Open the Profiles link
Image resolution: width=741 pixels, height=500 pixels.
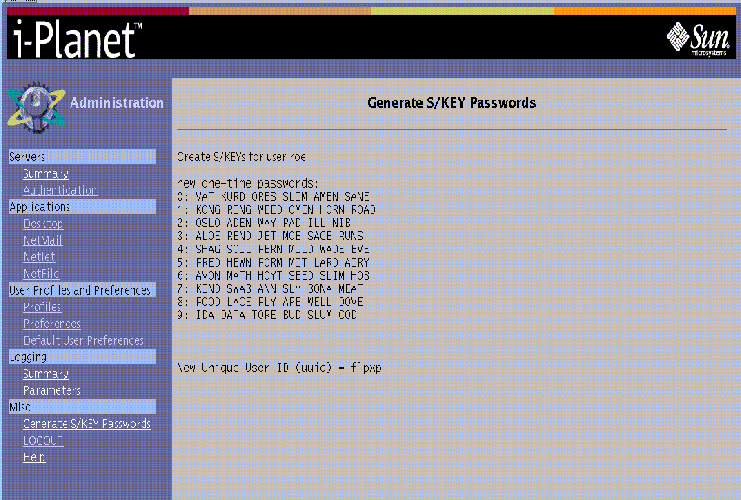pos(42,307)
